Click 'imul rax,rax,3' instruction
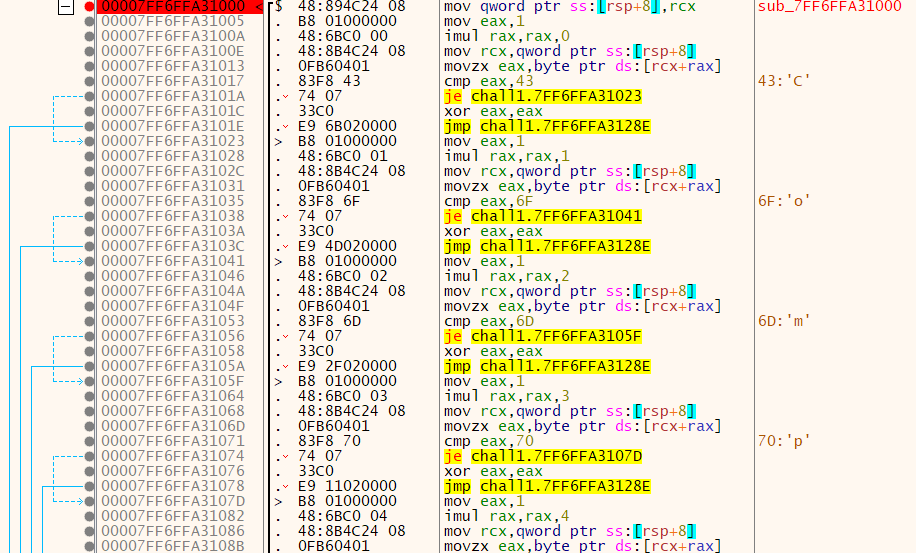Viewport: 916px width, 553px height. pyautogui.click(x=506, y=396)
